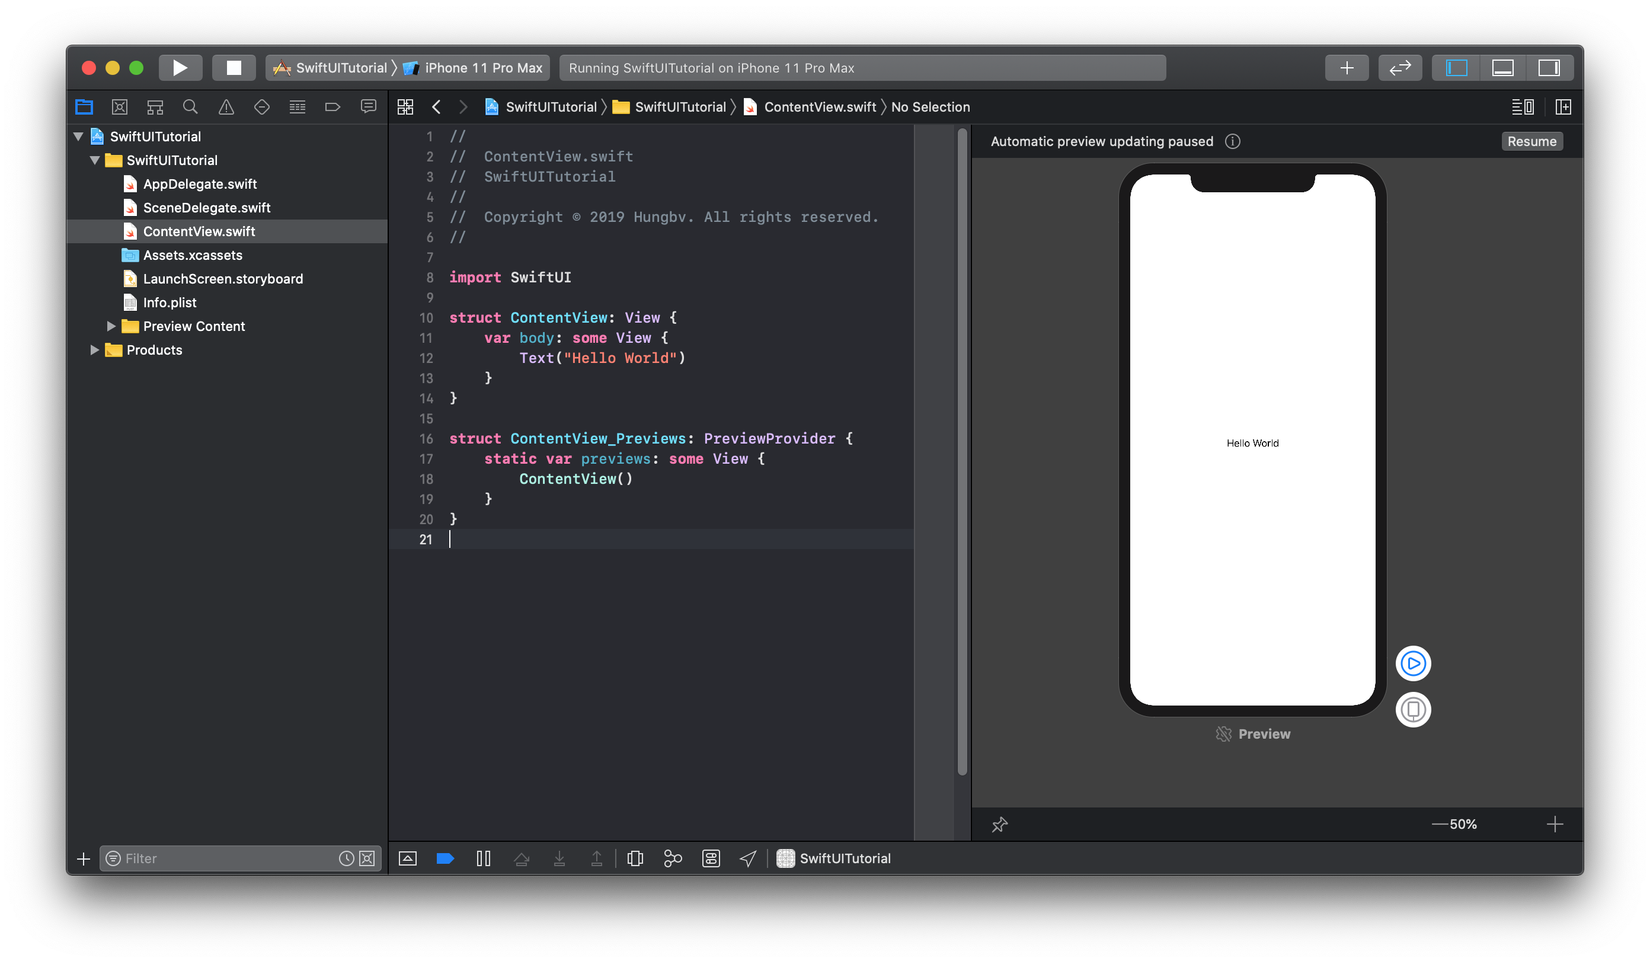Open the Issue navigator warning icon
The height and width of the screenshot is (963, 1650).
[226, 107]
